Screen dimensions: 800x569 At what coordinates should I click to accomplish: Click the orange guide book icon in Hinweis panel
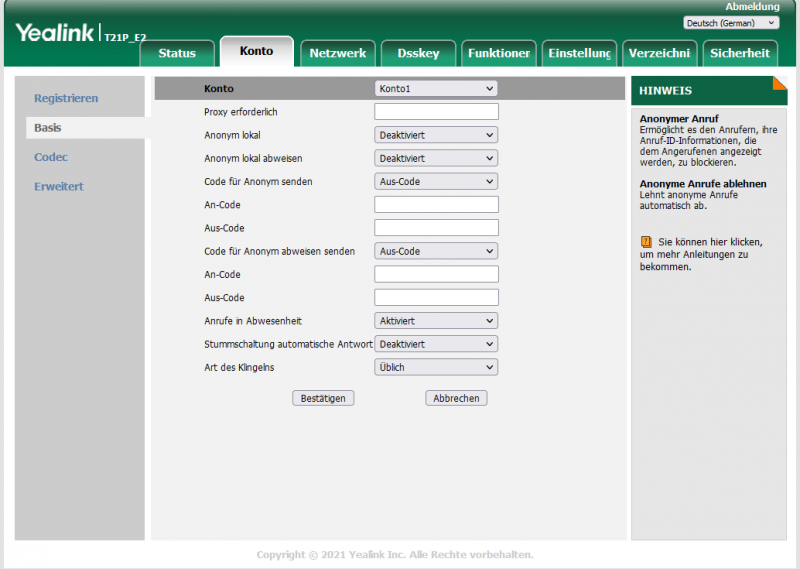click(x=646, y=242)
